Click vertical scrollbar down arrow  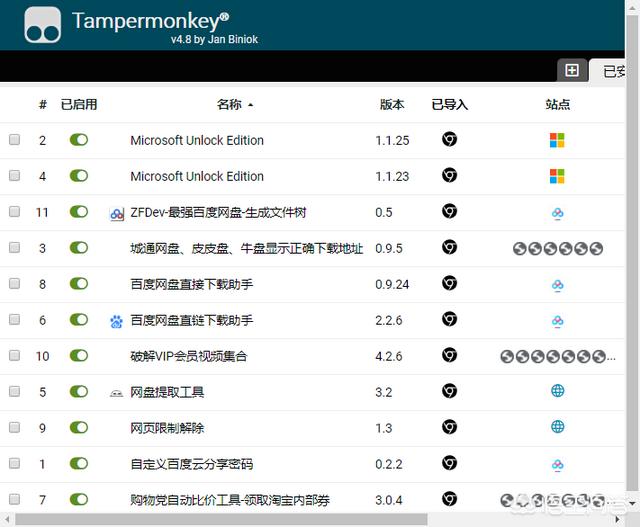(633, 504)
